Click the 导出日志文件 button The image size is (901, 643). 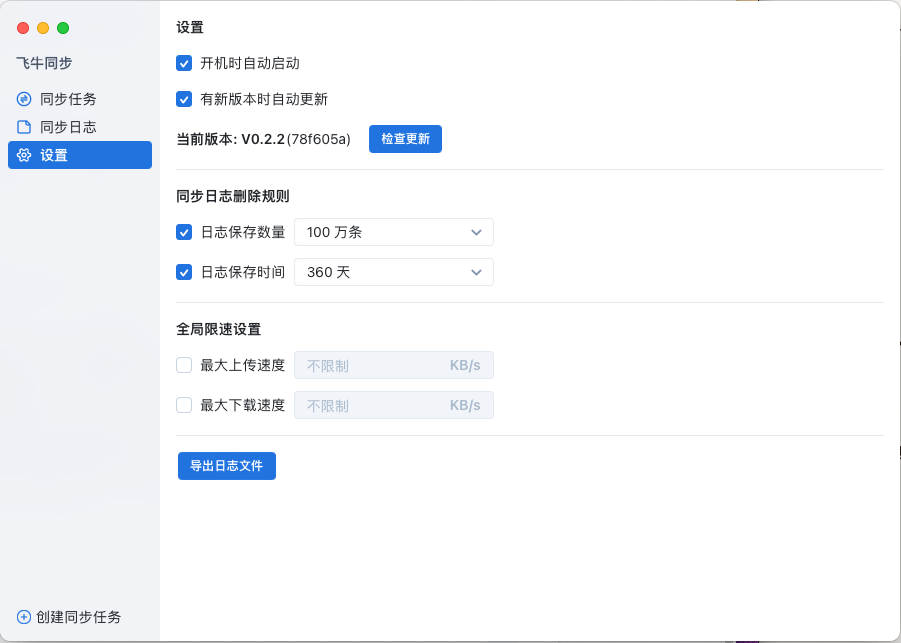pyautogui.click(x=227, y=466)
